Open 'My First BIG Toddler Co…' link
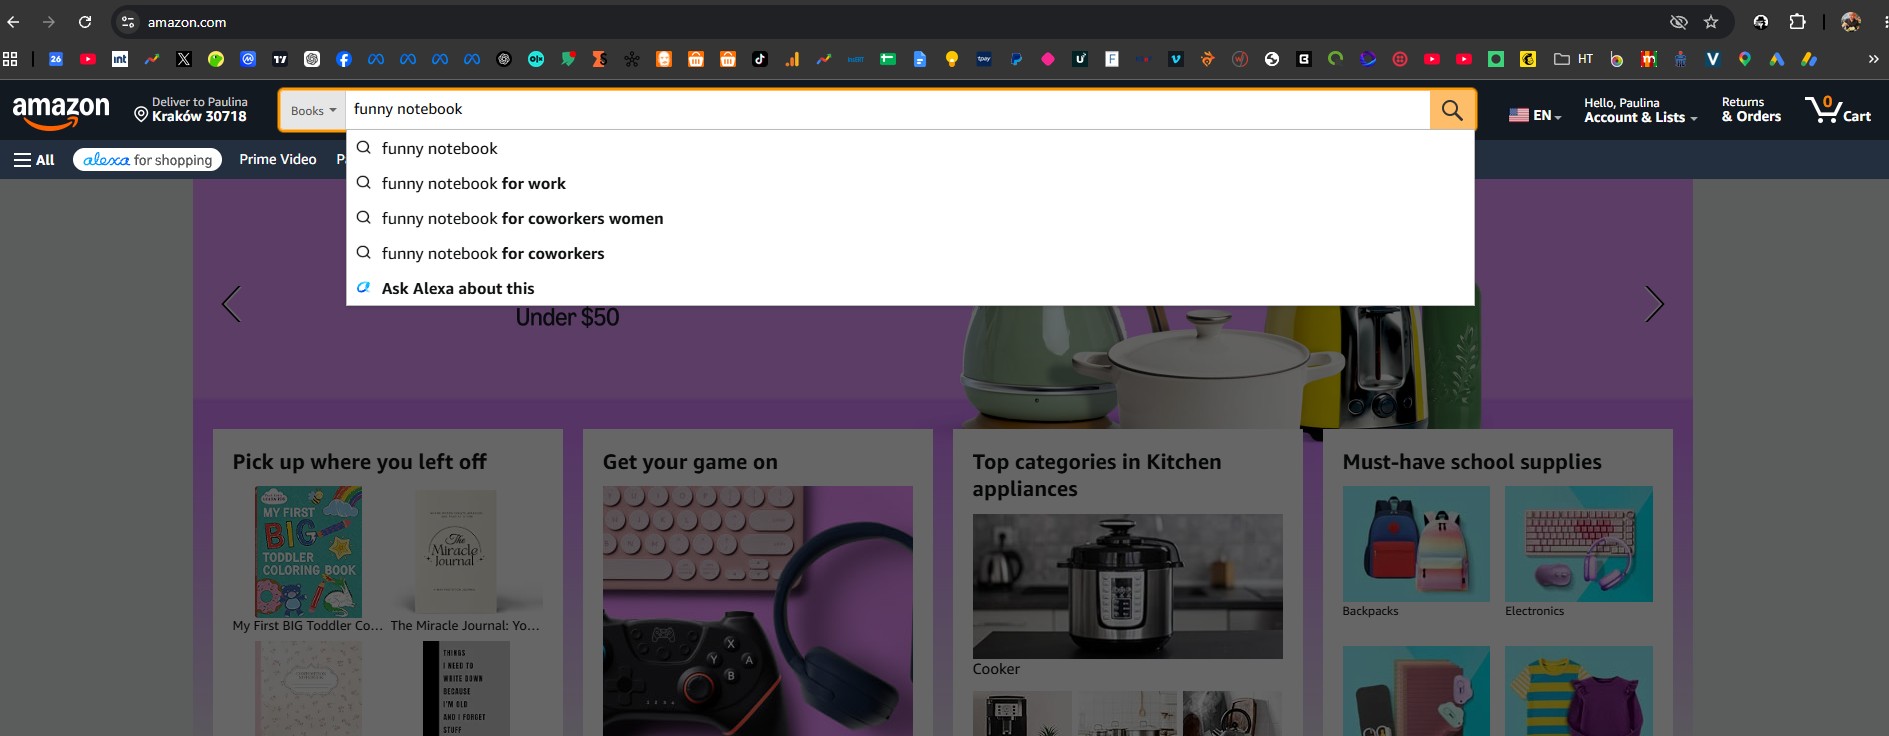The image size is (1889, 736). coord(308,626)
